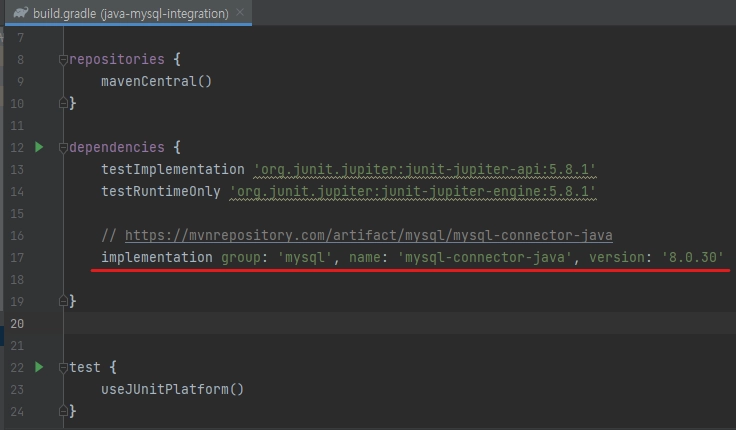
Task: Run the dependencies block with green arrow
Action: [39, 147]
